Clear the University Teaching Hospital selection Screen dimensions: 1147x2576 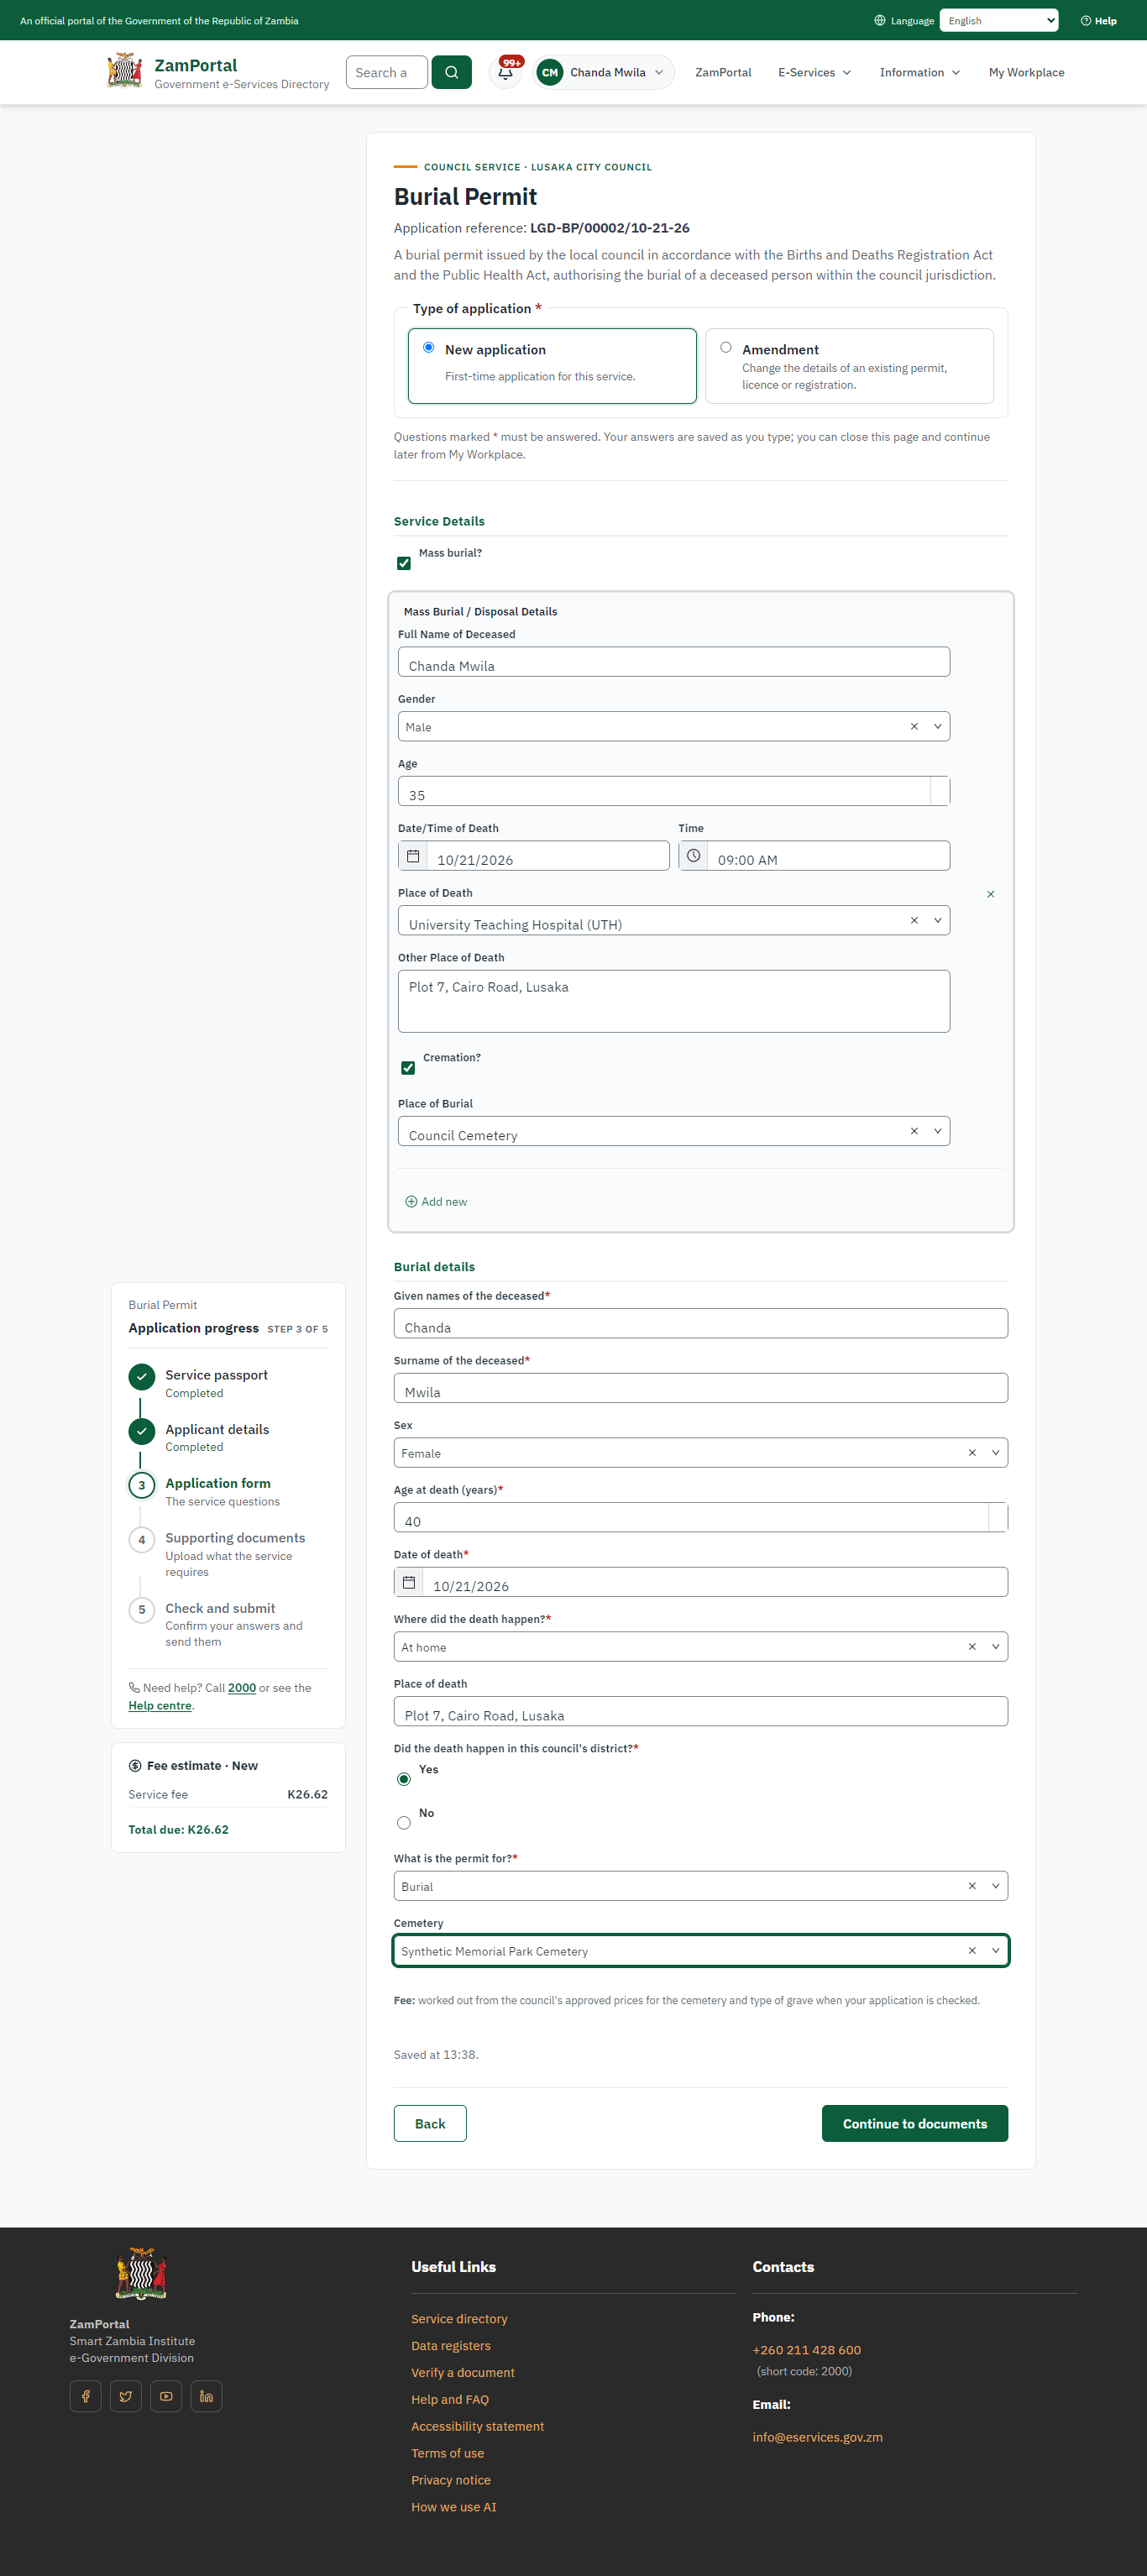click(914, 920)
